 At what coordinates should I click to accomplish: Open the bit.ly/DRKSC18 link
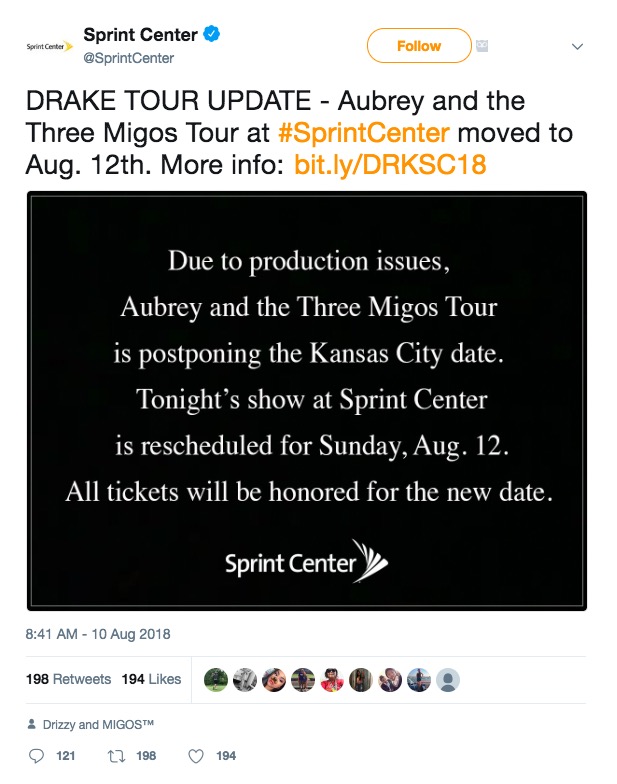click(x=390, y=165)
